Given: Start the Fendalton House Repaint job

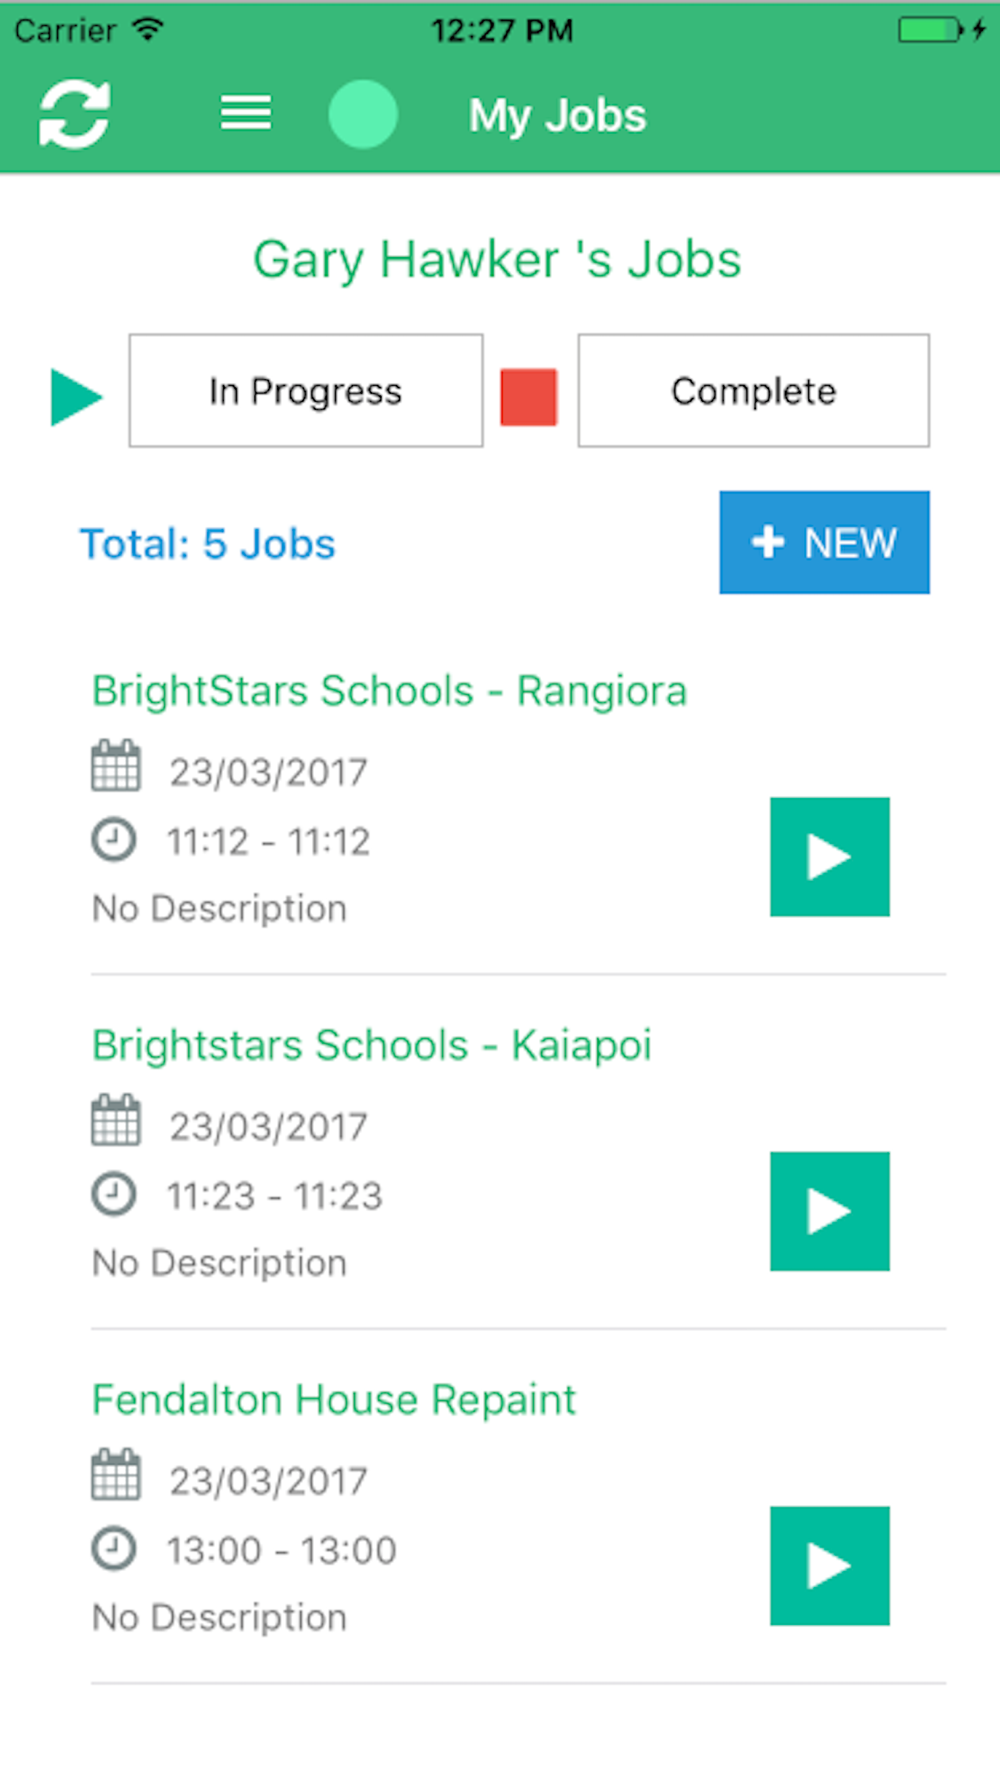Looking at the screenshot, I should (x=830, y=1566).
